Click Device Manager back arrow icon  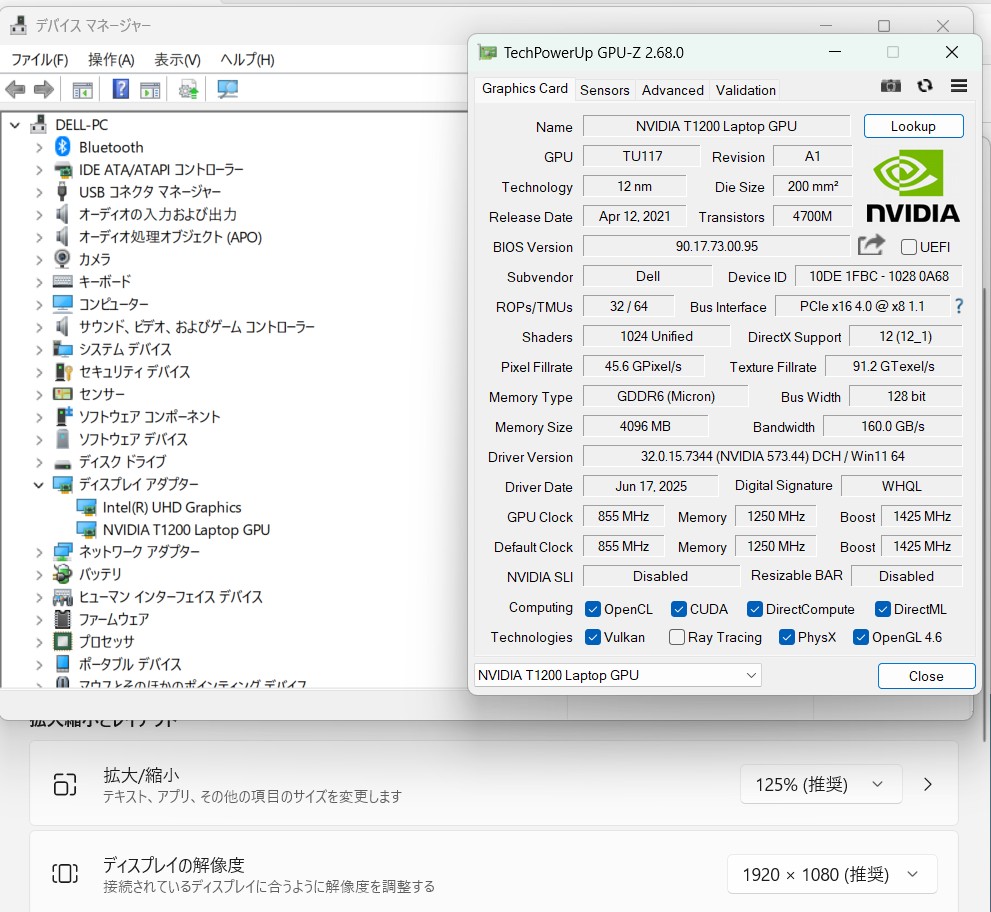pos(15,89)
